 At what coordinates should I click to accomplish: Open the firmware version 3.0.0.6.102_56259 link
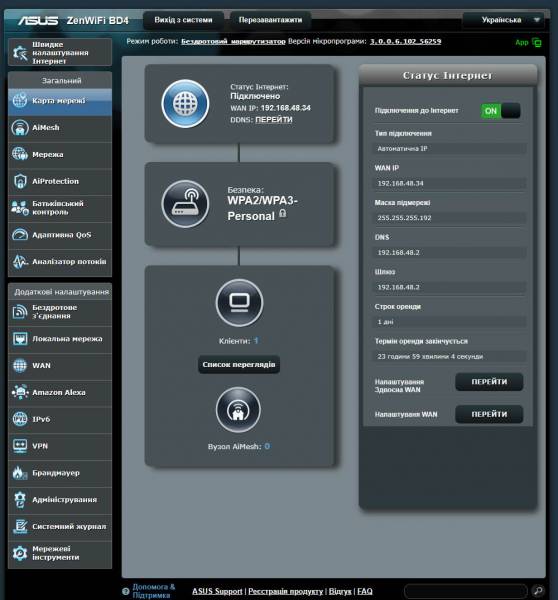click(405, 41)
